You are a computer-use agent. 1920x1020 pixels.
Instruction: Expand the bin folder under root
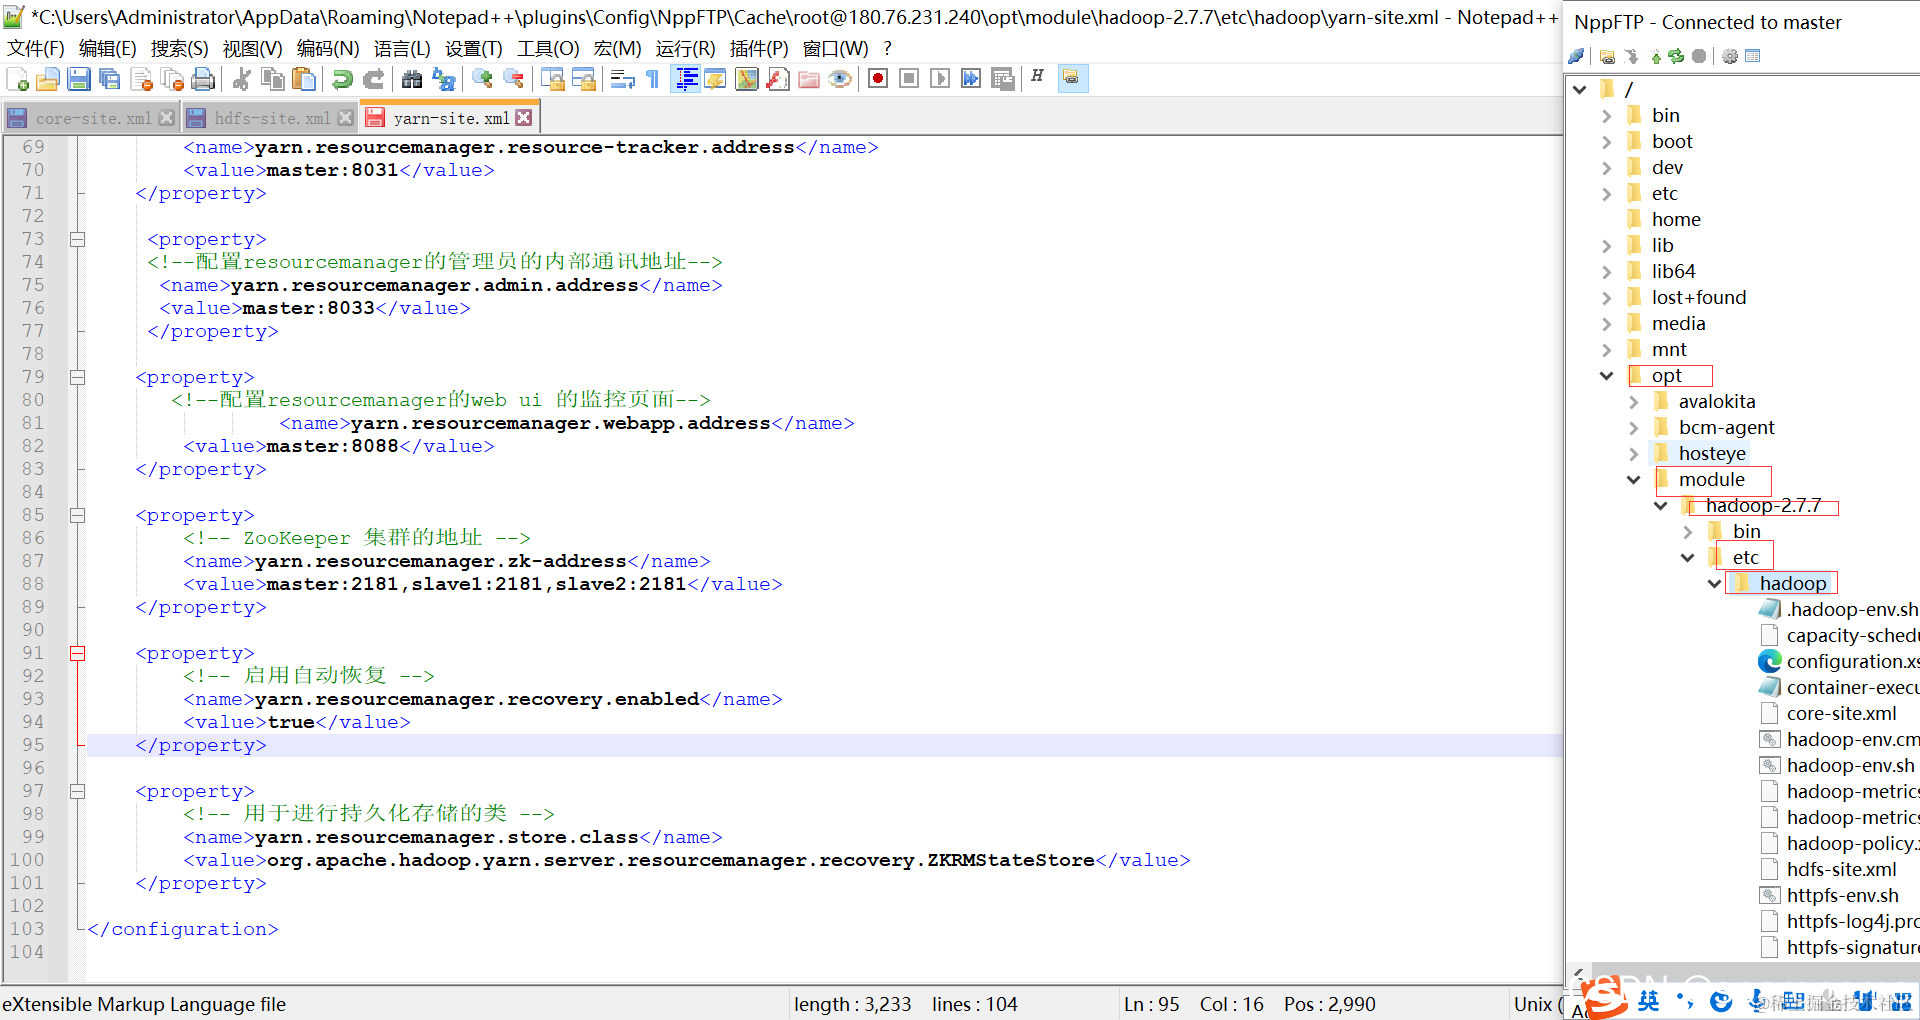point(1606,115)
